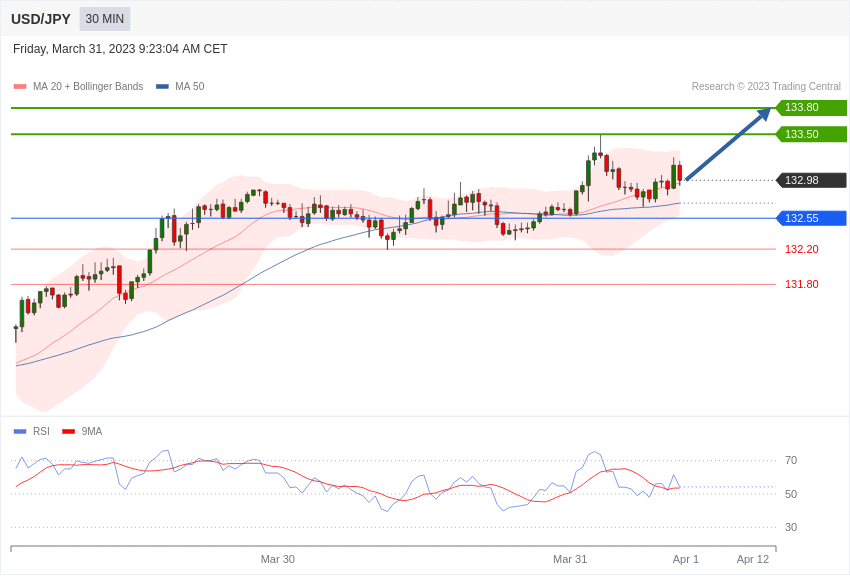Viewport: 850px width, 576px height.
Task: Click the Mar 30 date axis label
Action: (x=278, y=559)
